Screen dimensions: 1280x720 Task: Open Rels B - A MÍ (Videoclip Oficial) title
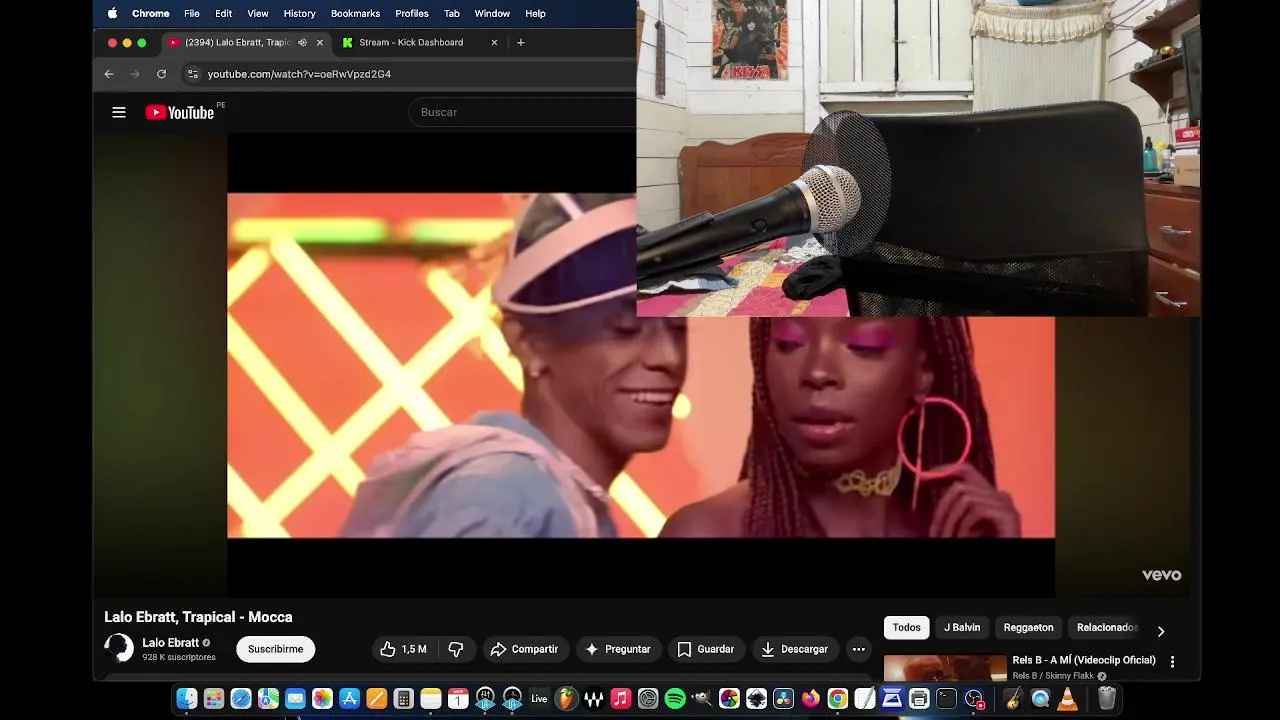(1083, 660)
